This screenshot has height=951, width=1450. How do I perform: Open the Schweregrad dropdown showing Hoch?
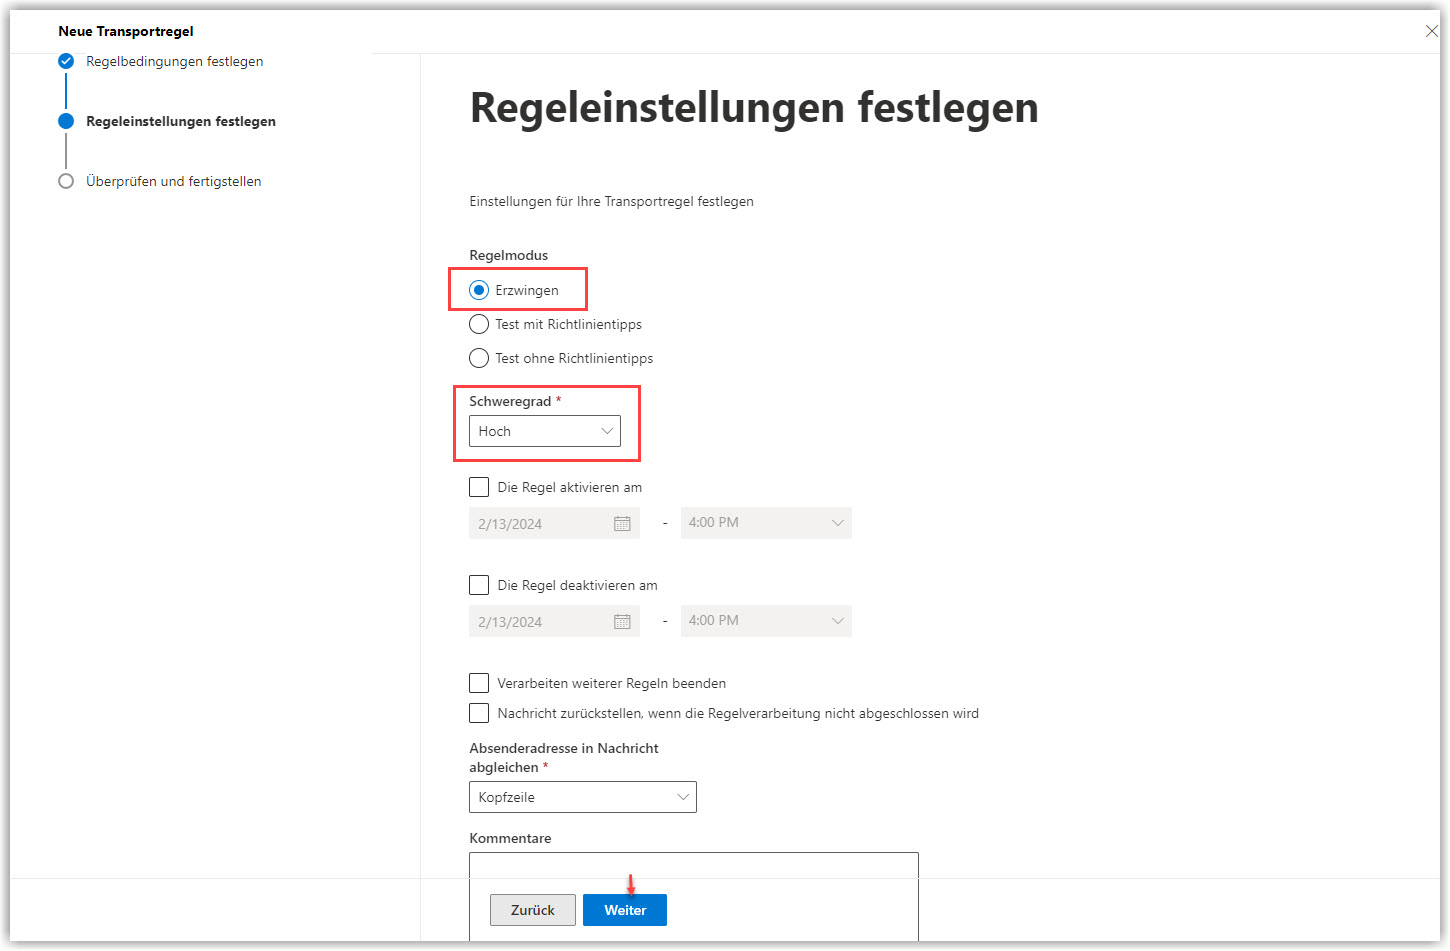pos(544,431)
